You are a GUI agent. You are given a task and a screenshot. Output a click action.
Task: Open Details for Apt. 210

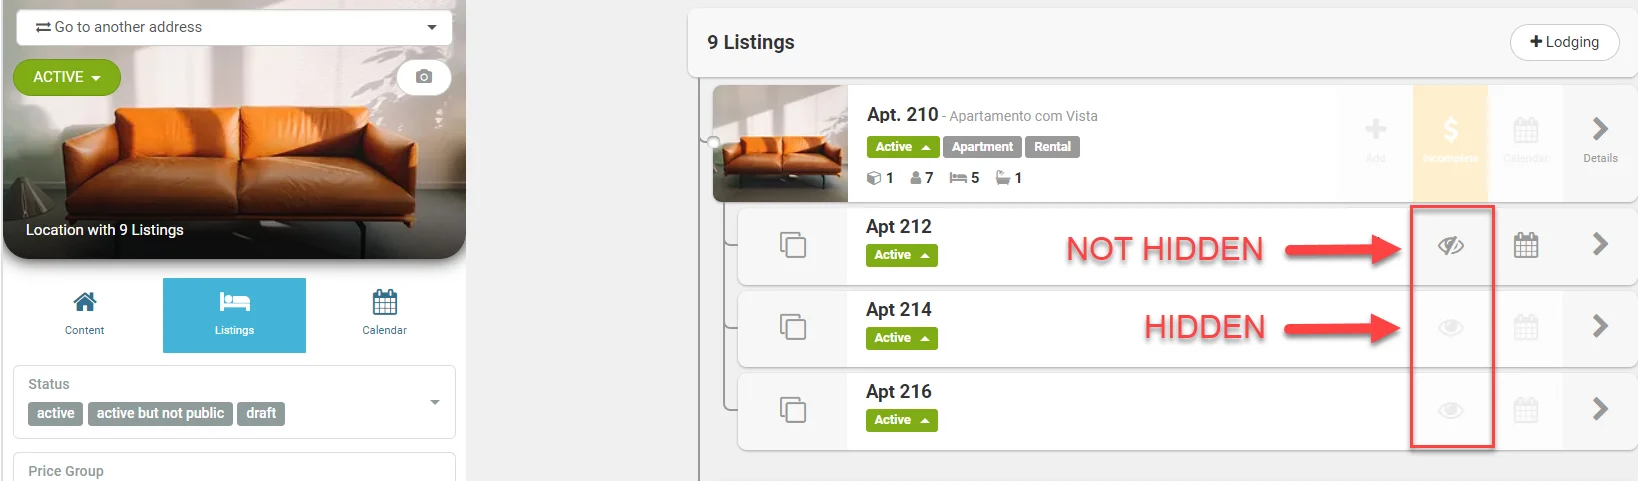tap(1600, 140)
